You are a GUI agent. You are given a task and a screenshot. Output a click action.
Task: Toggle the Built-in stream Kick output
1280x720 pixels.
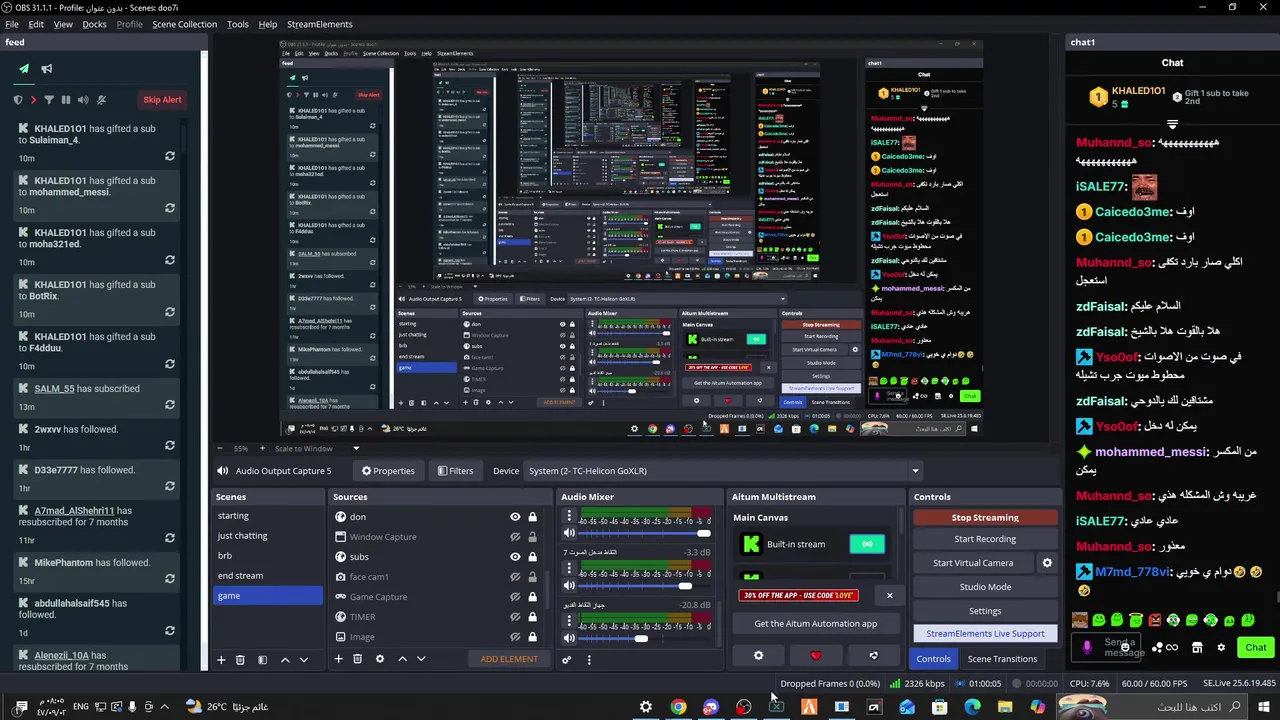pos(867,544)
